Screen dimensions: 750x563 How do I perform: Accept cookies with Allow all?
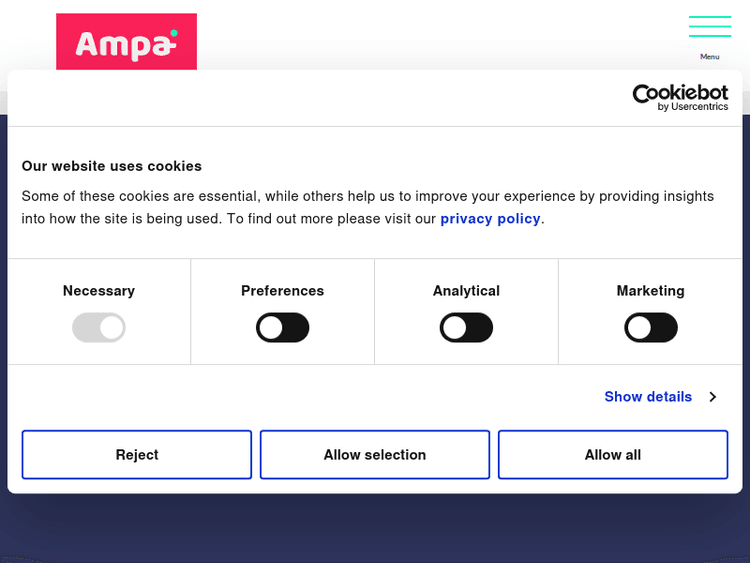click(613, 455)
